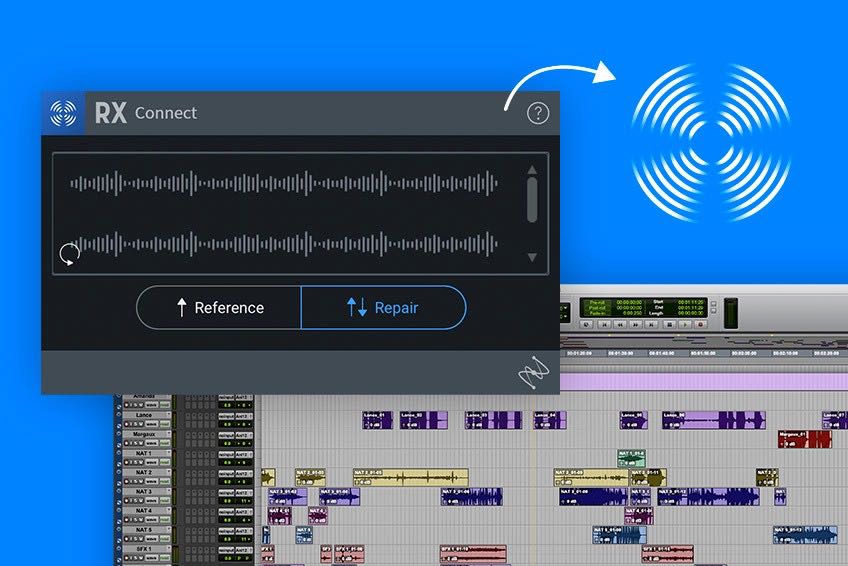Click the green NAT 1 audio clip
Image resolution: width=848 pixels, height=566 pixels.
point(631,458)
